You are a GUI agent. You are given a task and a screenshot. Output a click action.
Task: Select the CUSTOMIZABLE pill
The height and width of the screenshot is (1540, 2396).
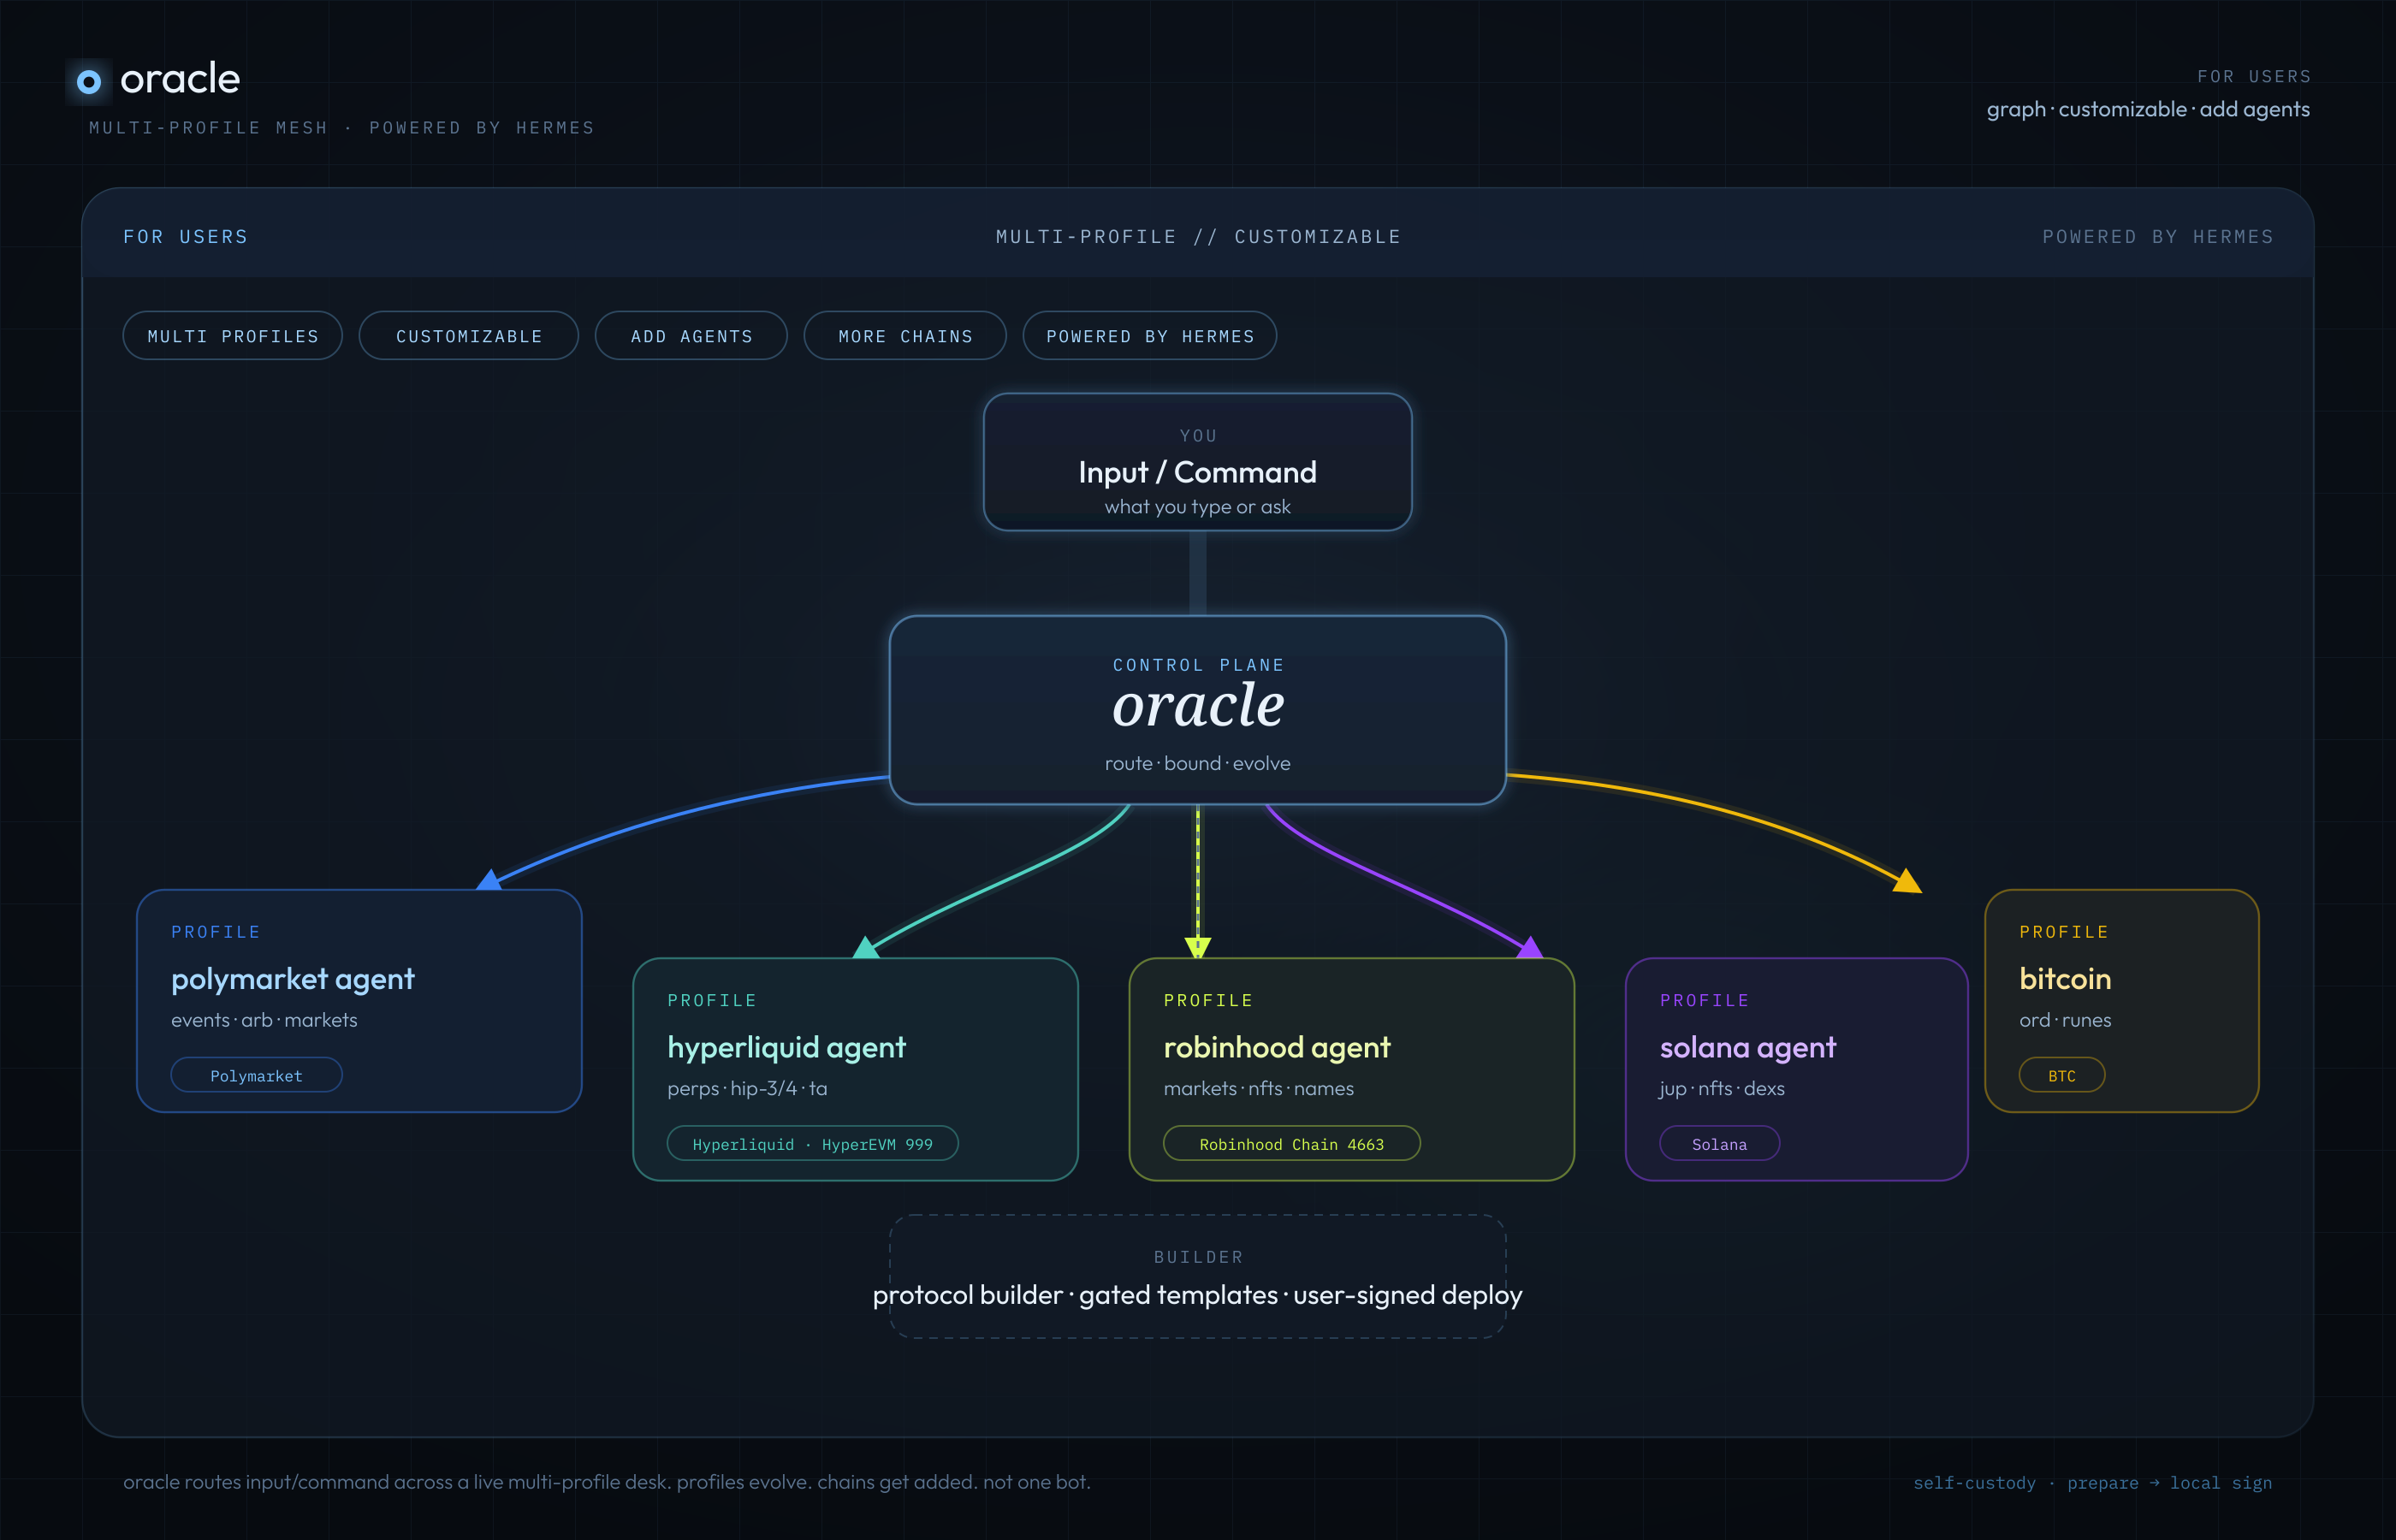(469, 336)
